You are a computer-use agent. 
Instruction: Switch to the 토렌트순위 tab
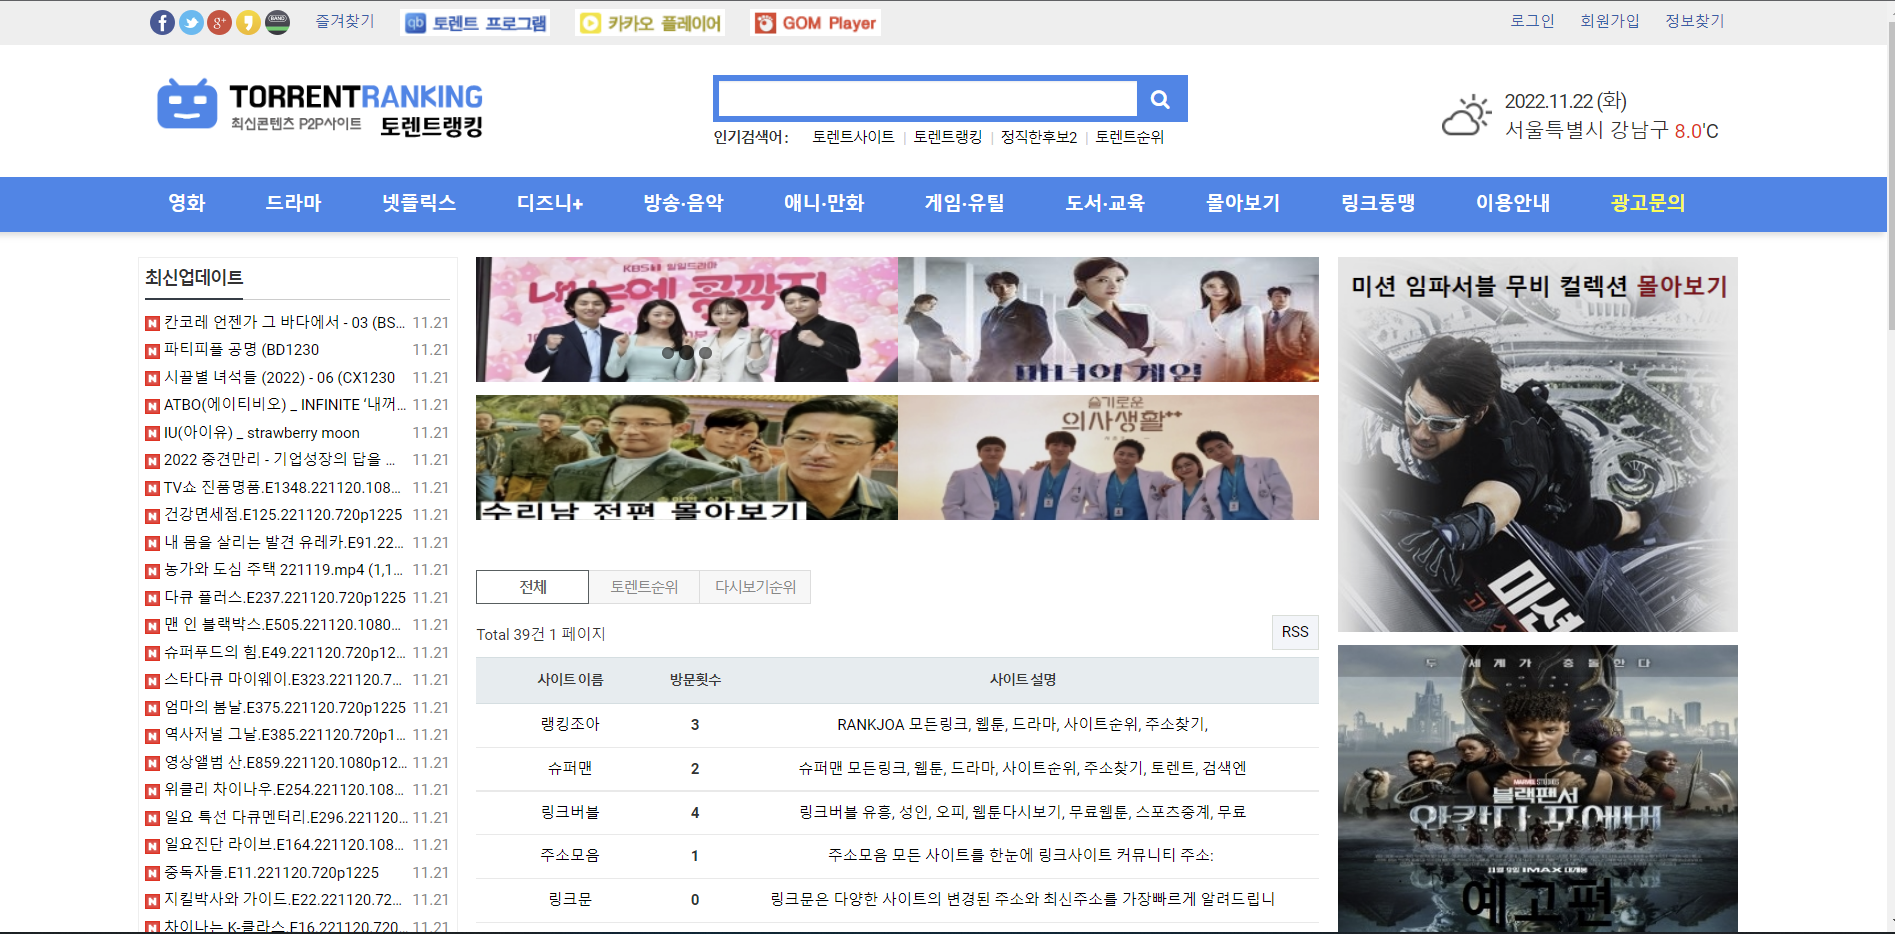tap(644, 587)
